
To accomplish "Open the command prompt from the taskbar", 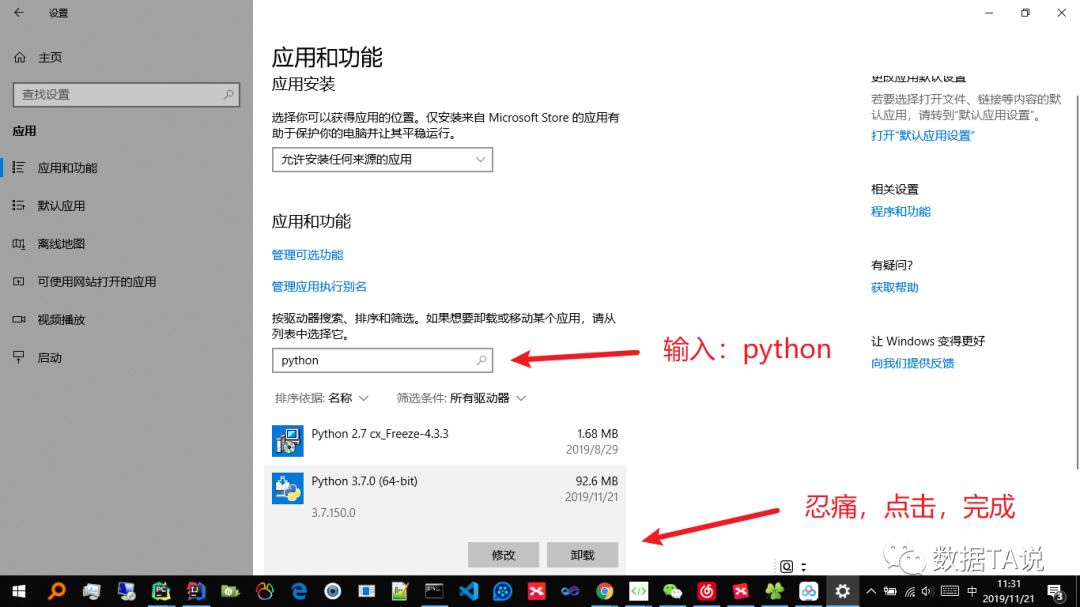I will pyautogui.click(x=434, y=591).
